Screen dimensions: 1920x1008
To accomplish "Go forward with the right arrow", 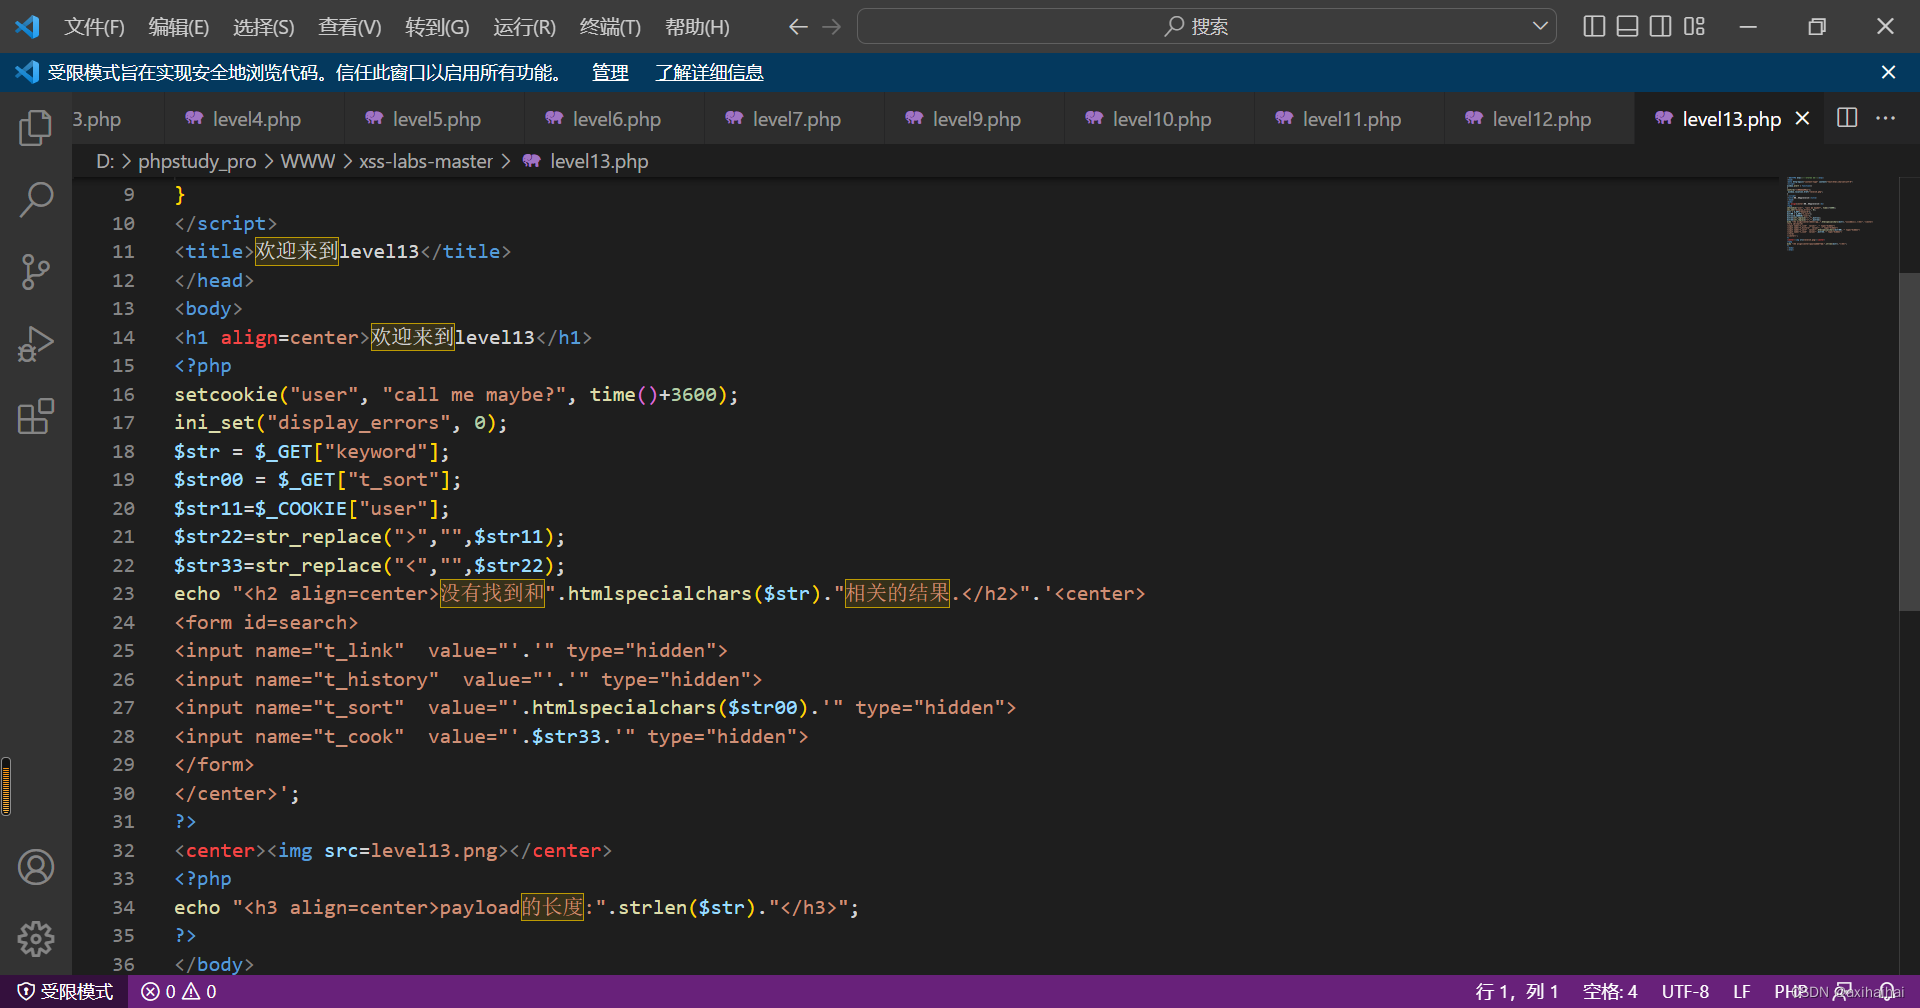I will [x=831, y=27].
